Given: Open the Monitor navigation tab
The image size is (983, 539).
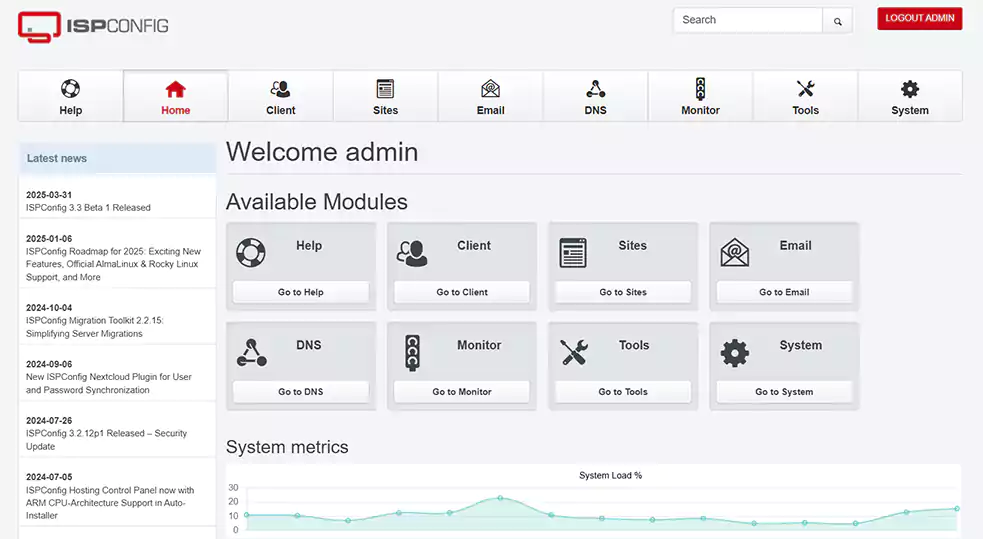Looking at the screenshot, I should (x=700, y=97).
